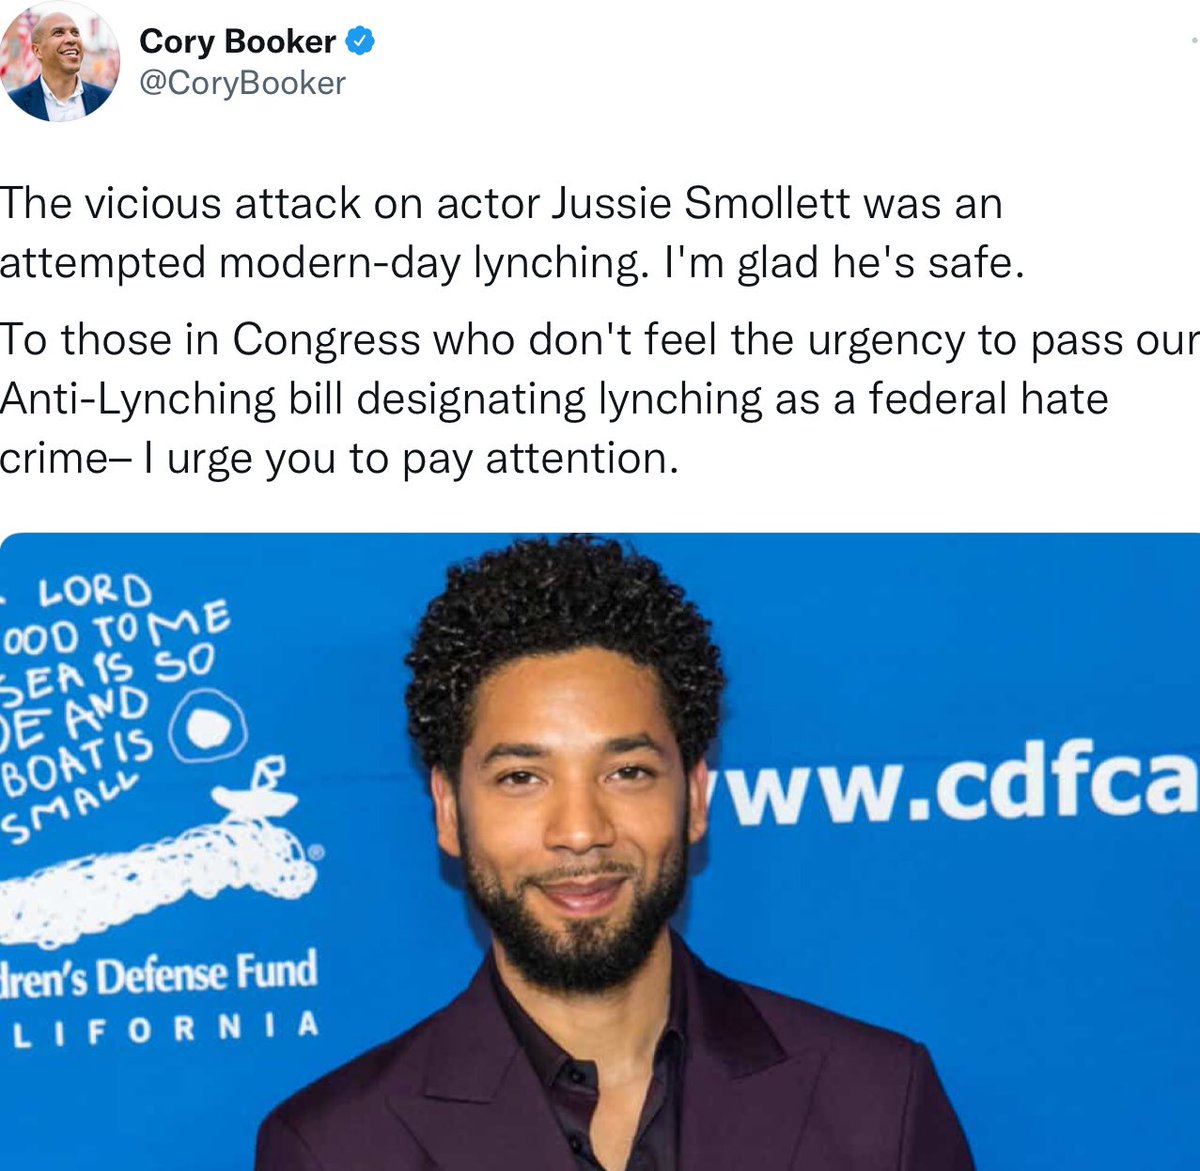Viewport: 1200px width, 1171px height.
Task: Click the blue verified checkmark badge
Action: (x=360, y=41)
